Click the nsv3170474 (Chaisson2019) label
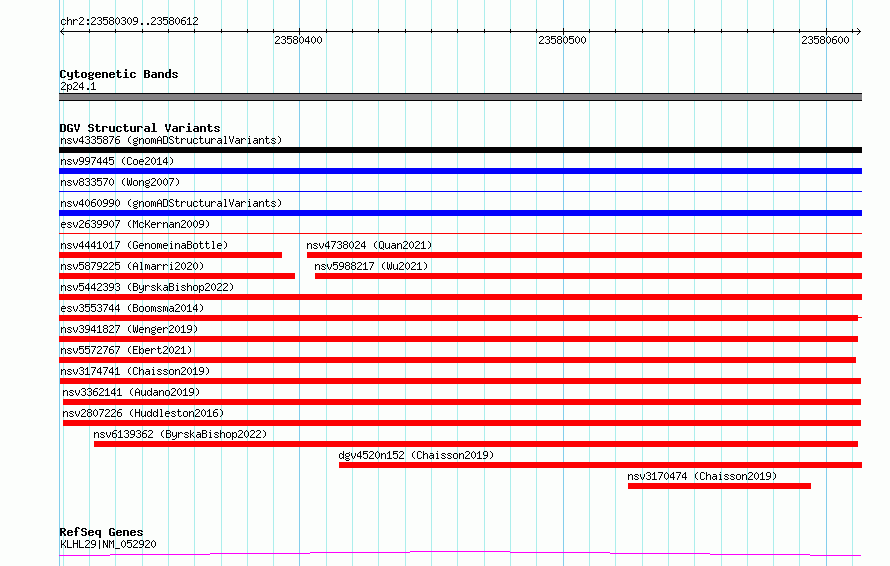 tap(702, 476)
